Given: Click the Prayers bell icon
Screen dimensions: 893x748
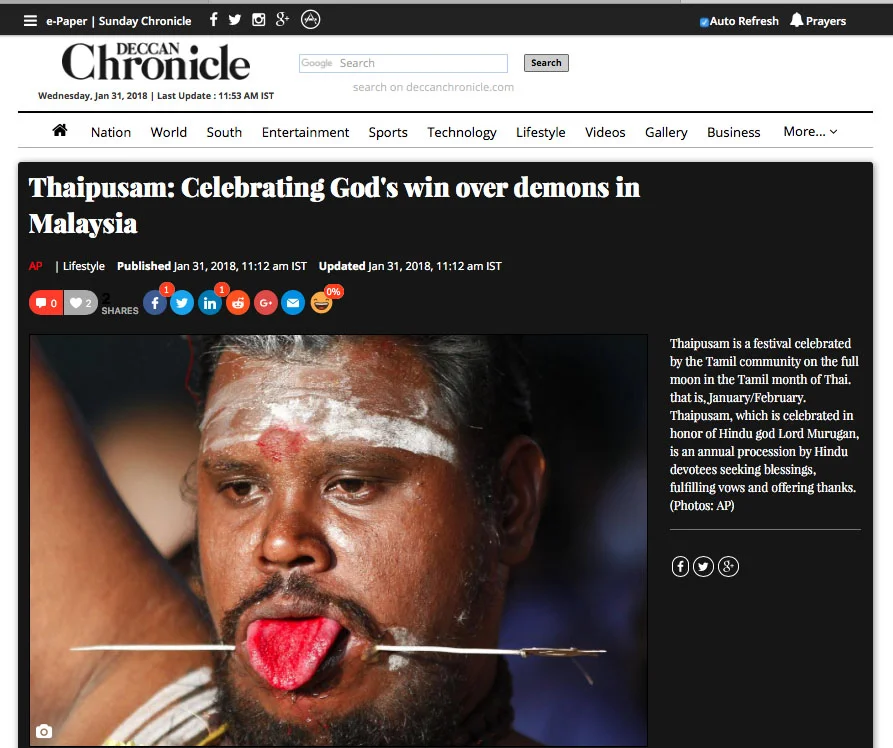Looking at the screenshot, I should point(796,20).
